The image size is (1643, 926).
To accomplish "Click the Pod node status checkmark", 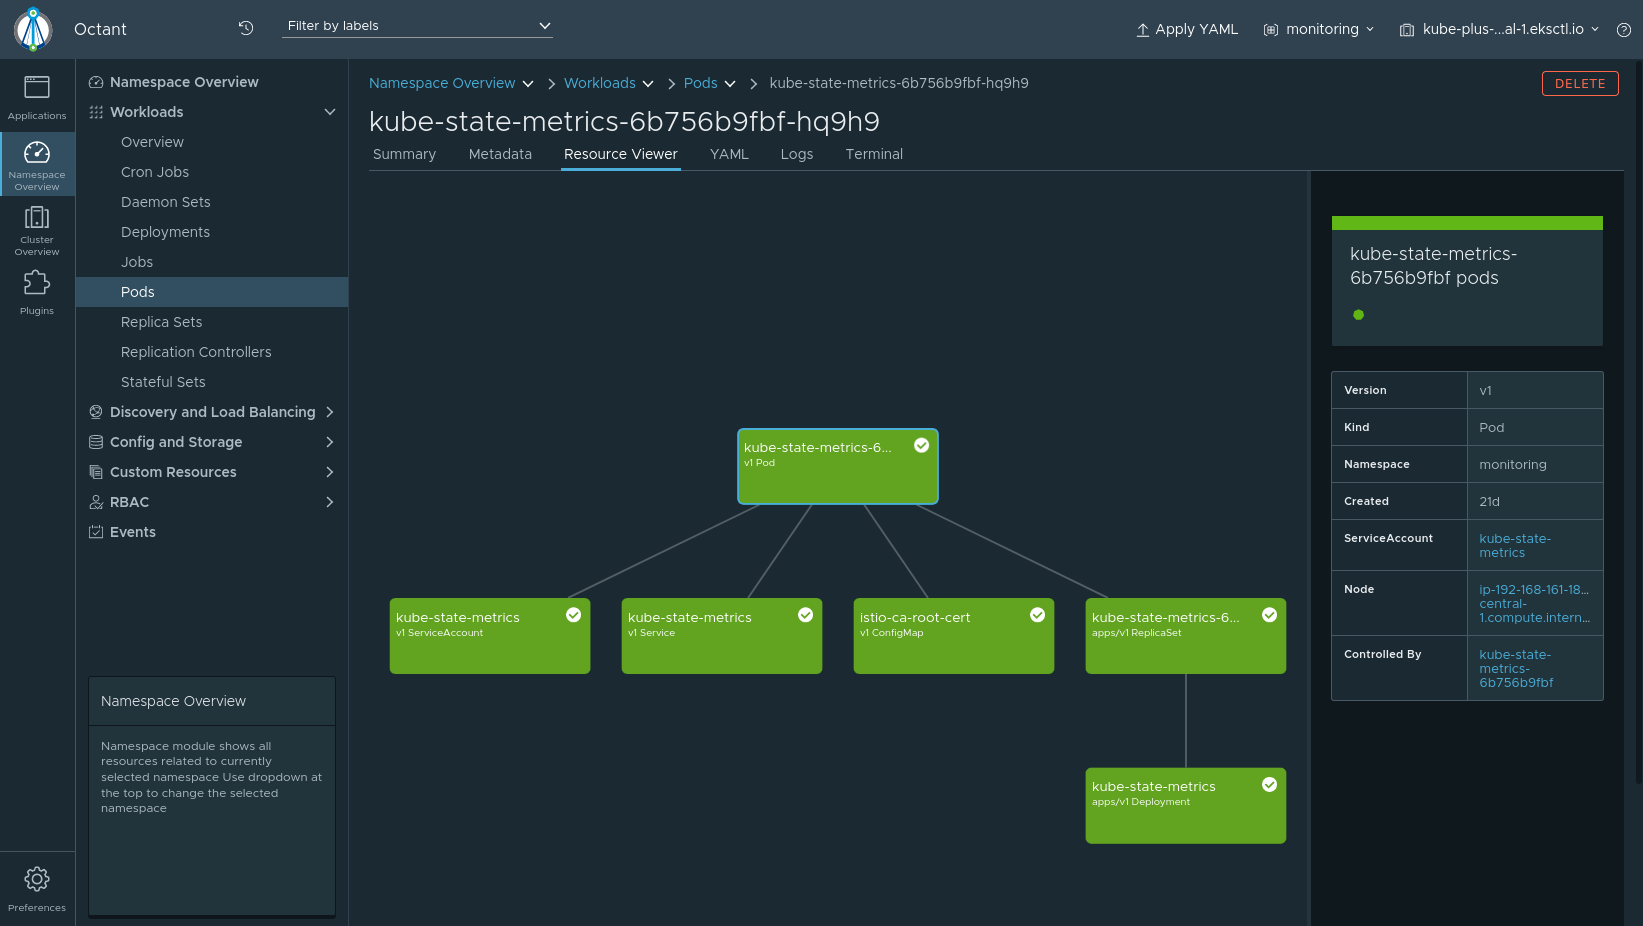I will click(x=922, y=446).
